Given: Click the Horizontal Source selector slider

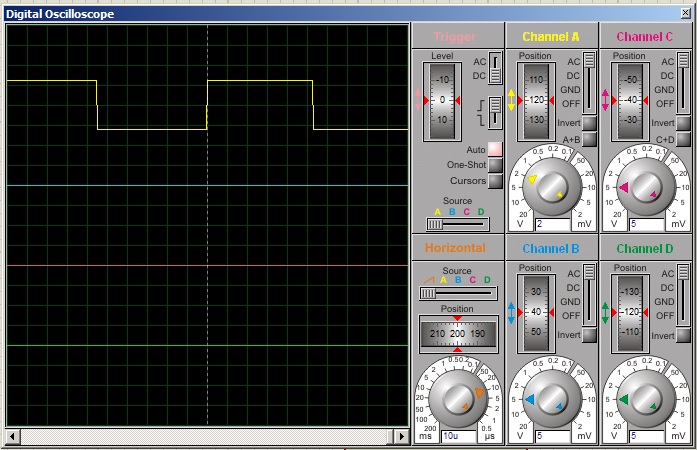Looking at the screenshot, I should pos(458,293).
